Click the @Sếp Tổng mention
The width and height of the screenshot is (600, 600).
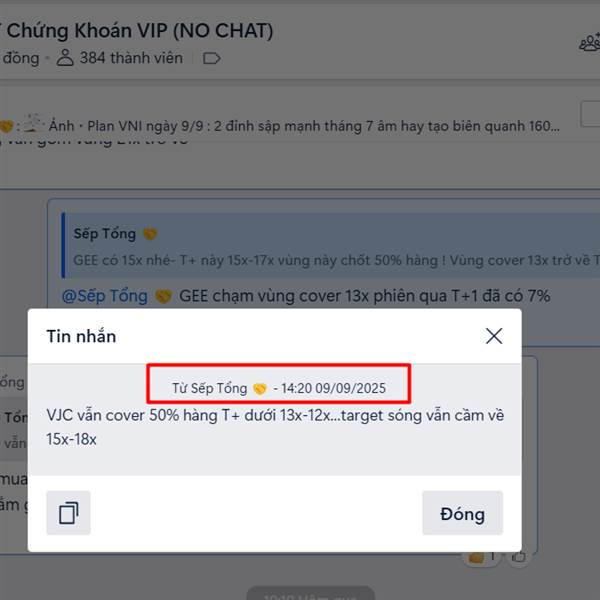[104, 296]
